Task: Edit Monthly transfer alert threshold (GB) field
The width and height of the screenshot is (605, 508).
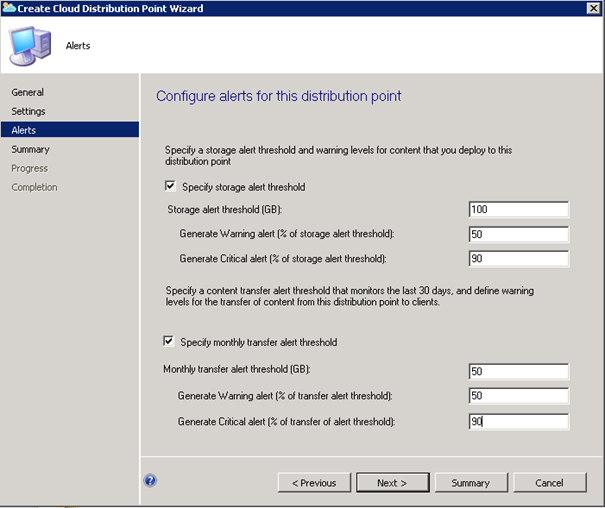Action: coord(518,371)
